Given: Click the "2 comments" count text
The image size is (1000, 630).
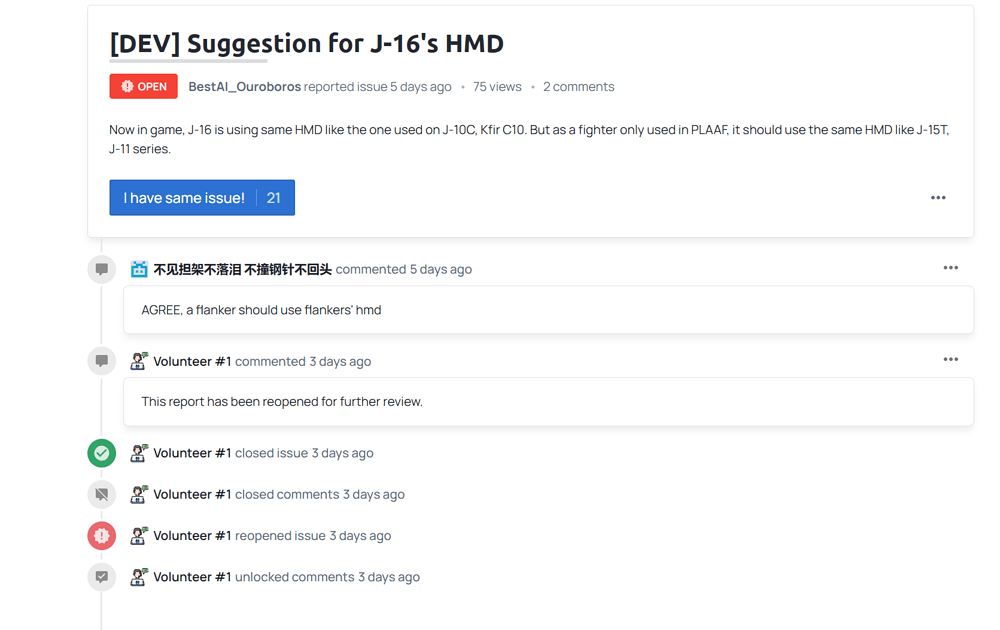Looking at the screenshot, I should (578, 87).
